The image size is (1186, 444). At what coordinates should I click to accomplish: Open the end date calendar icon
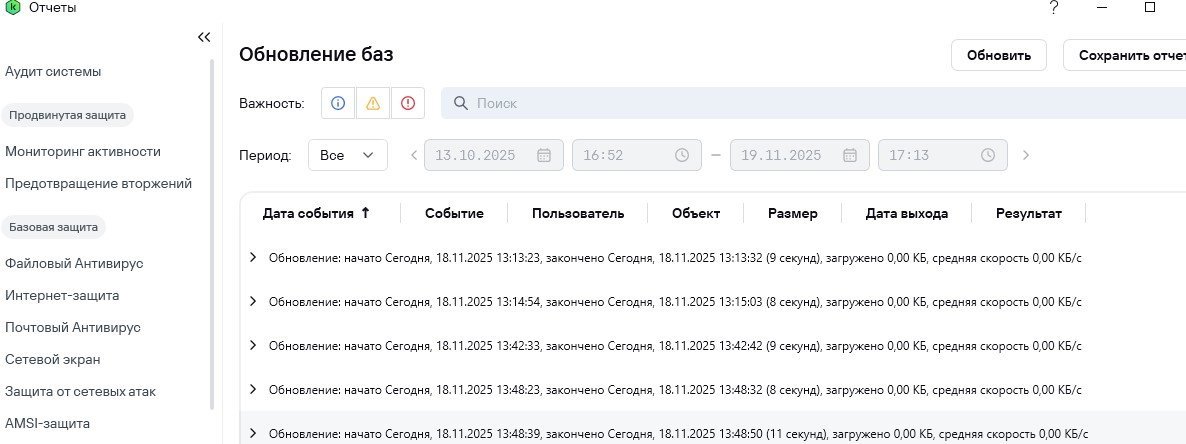pyautogui.click(x=850, y=155)
